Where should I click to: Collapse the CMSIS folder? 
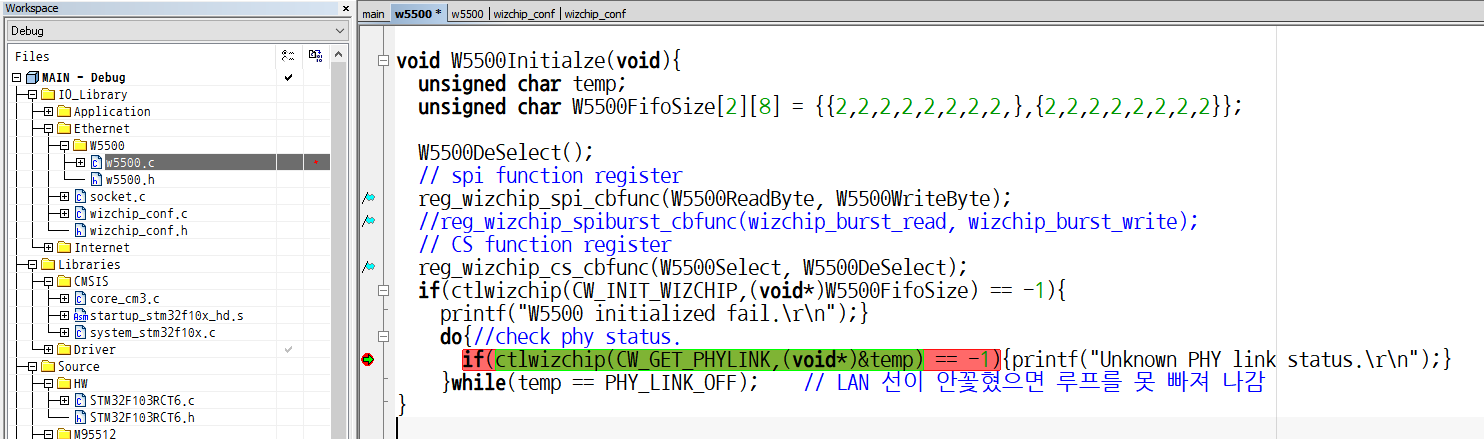(x=48, y=281)
